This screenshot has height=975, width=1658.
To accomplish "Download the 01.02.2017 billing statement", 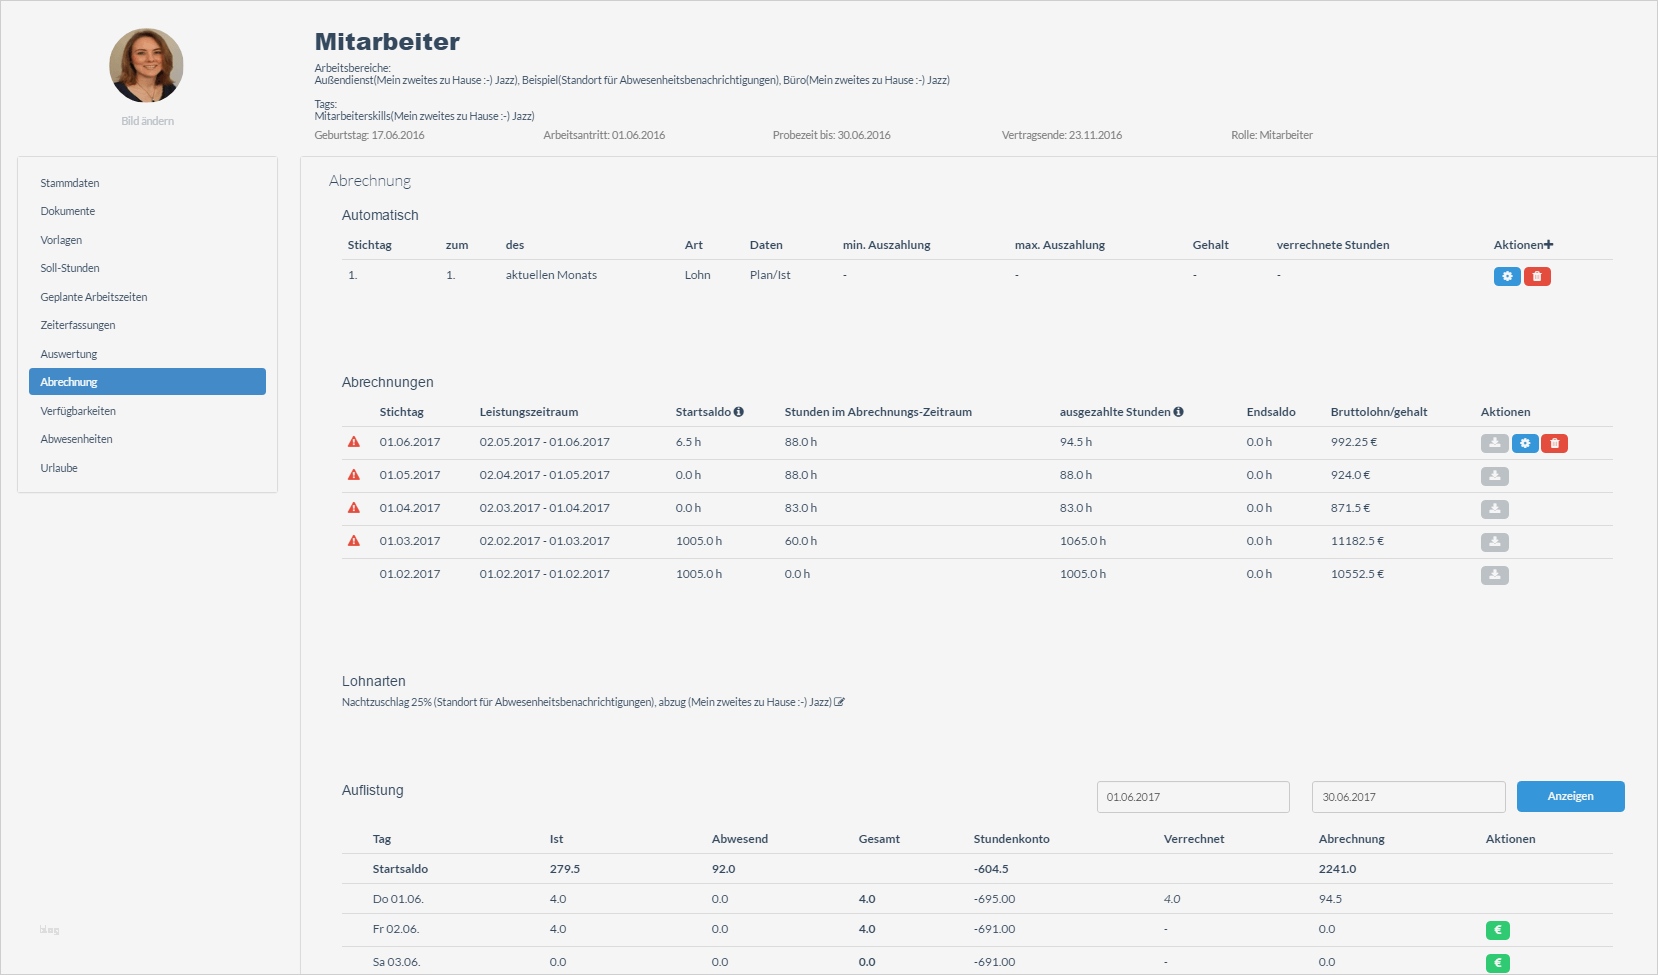I will 1494,575.
